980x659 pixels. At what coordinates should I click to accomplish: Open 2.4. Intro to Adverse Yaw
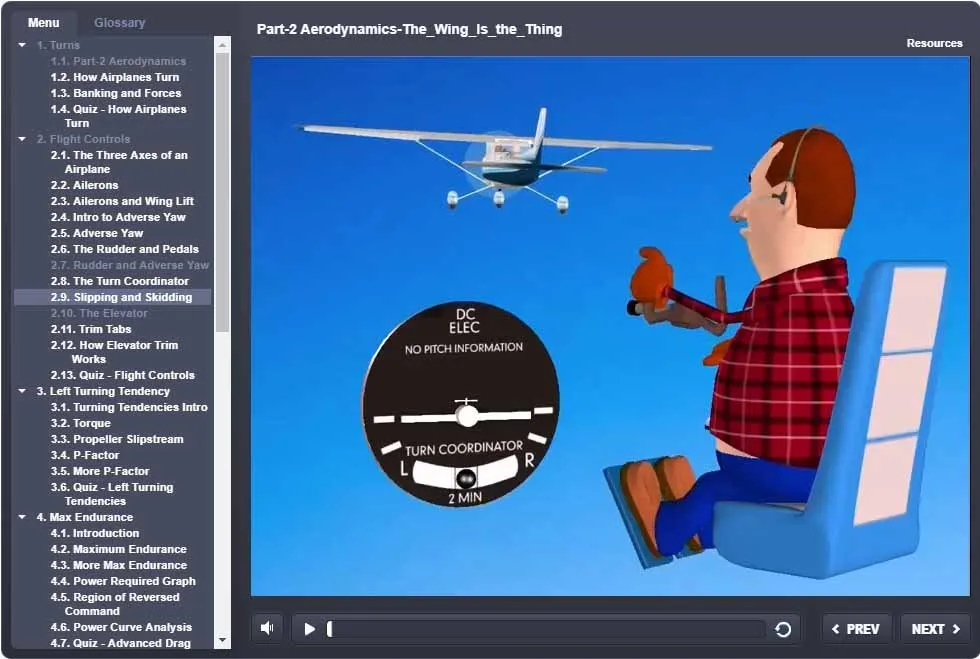(x=118, y=217)
